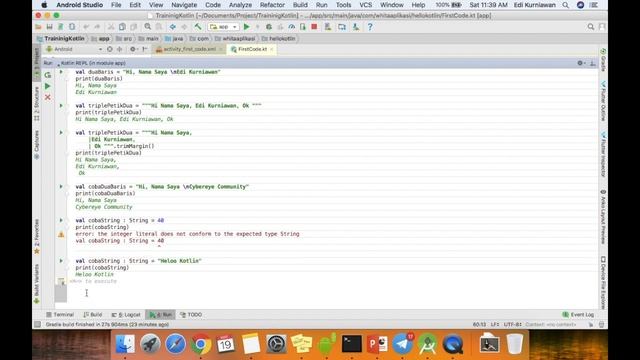Open VCS menu
The height and width of the screenshot is (360, 640).
[366, 5]
